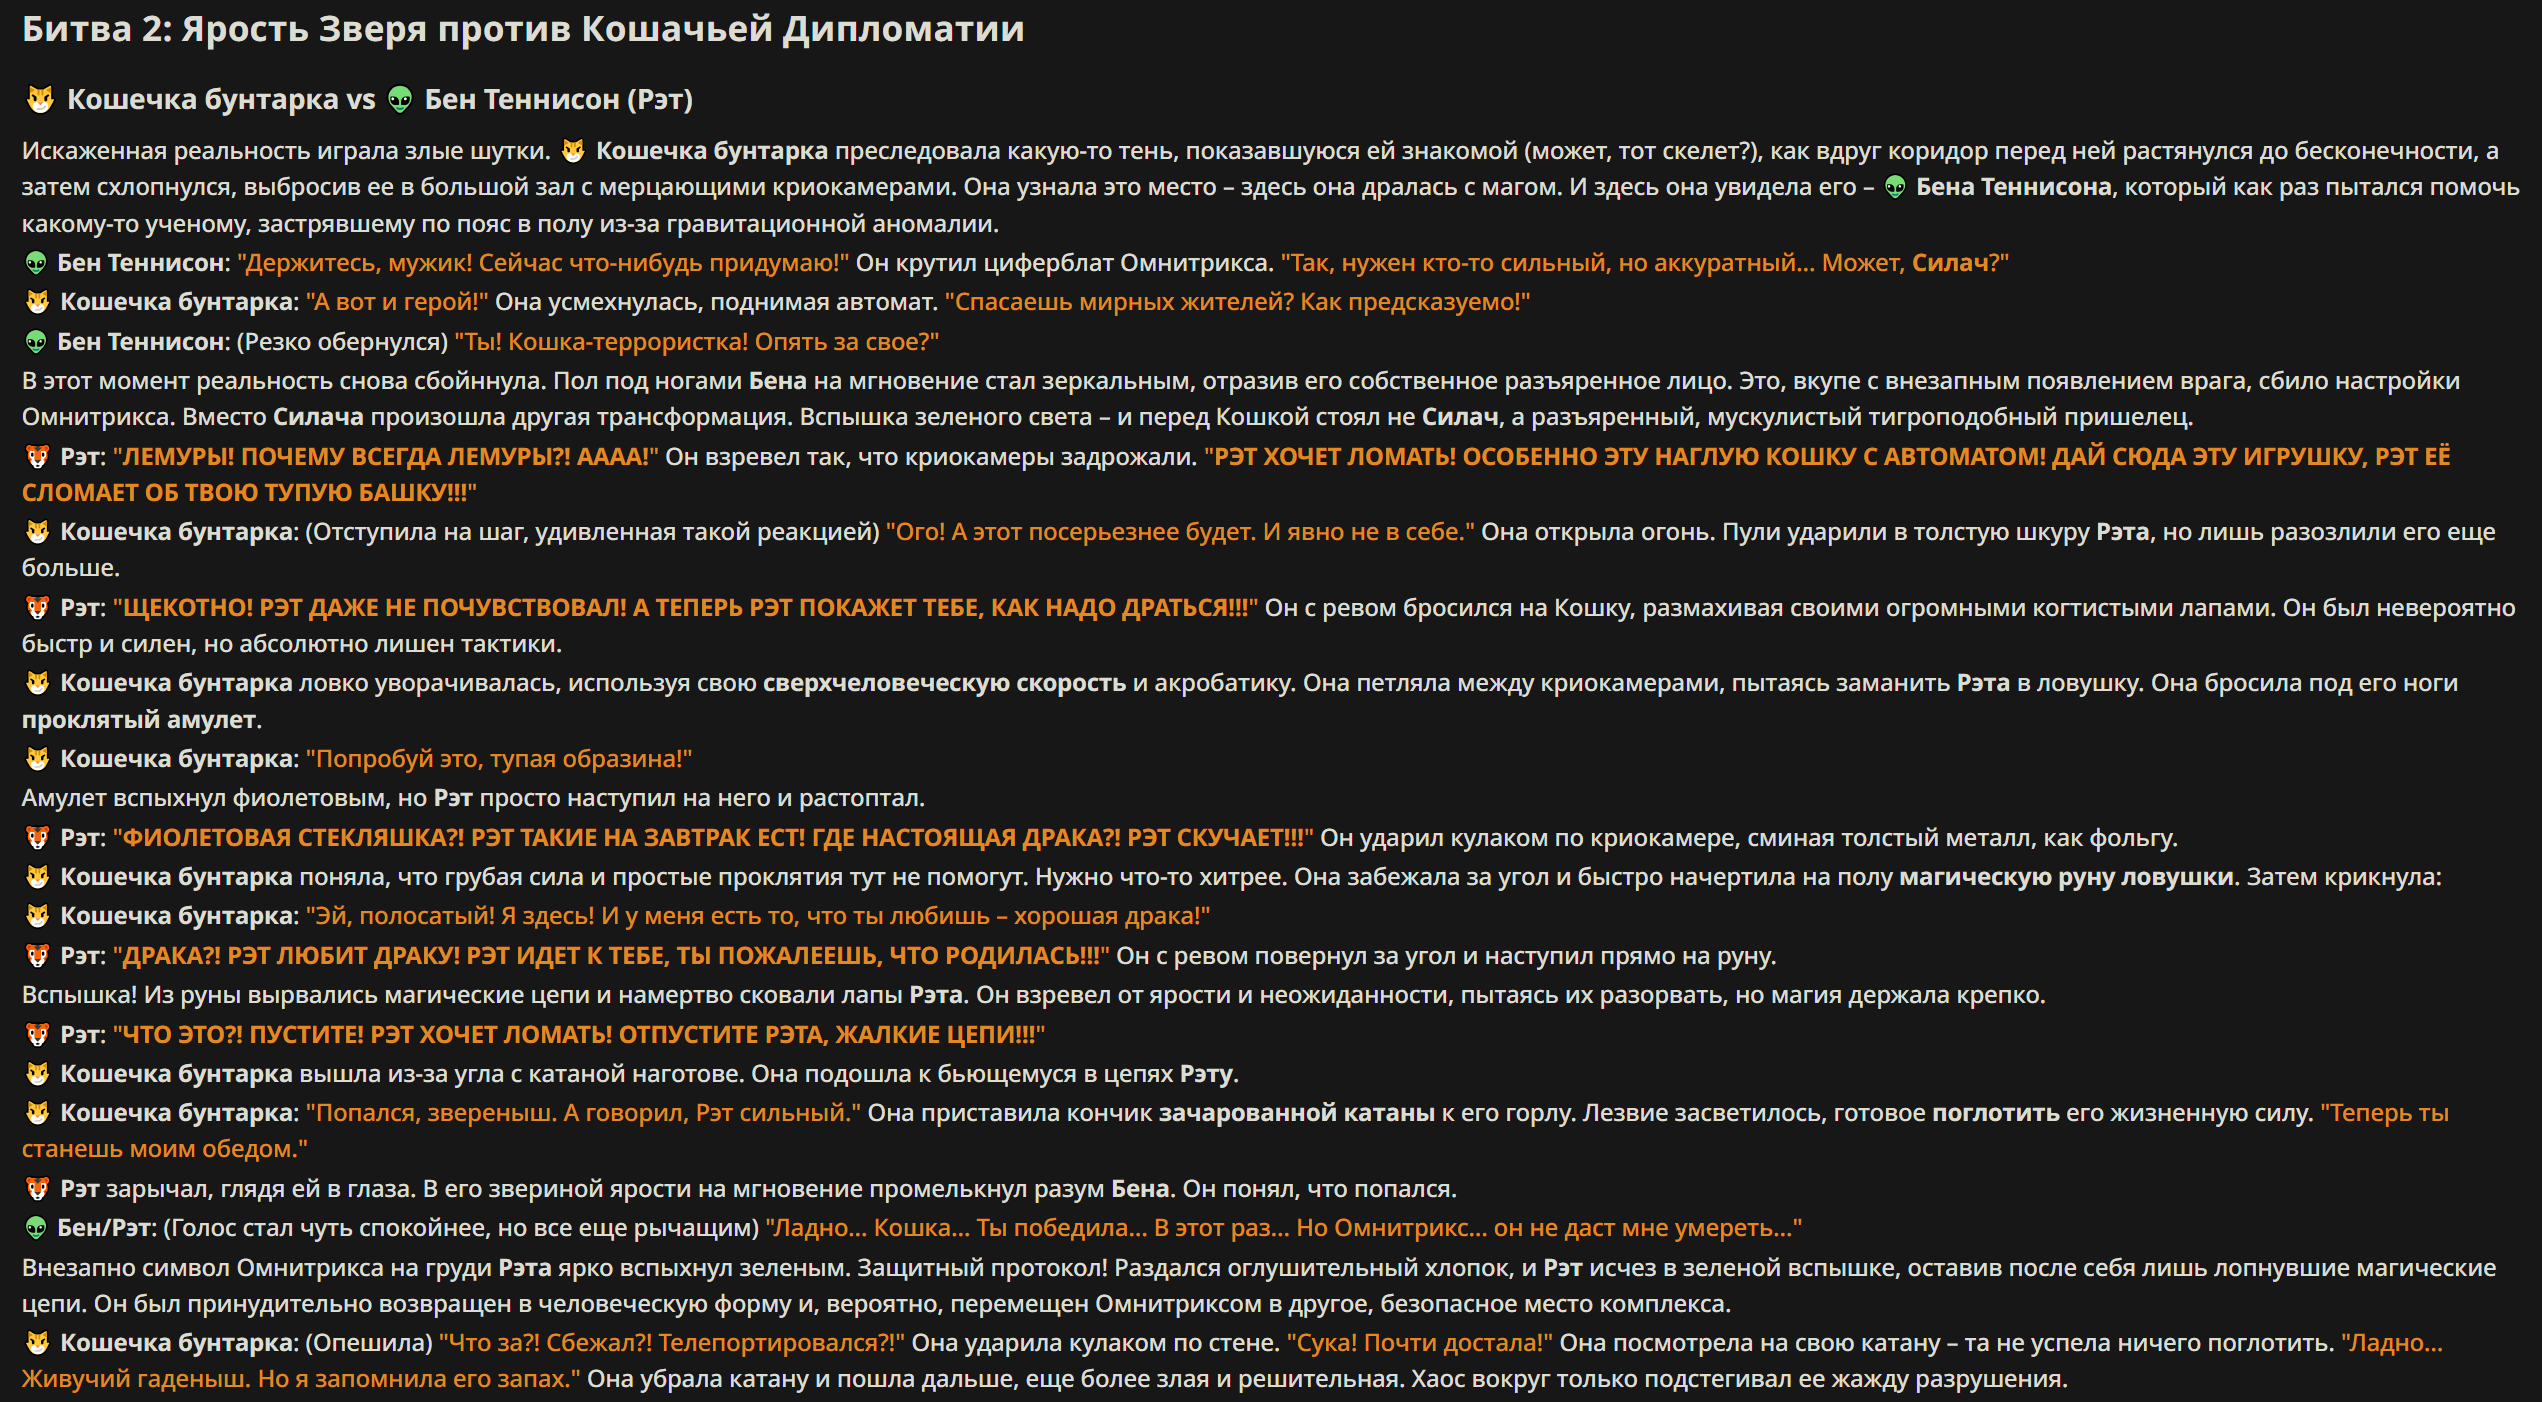Click the cat emoji in the heading before 'Кошечка бунтарка vs'
Viewport: 2542px width, 1402px height.
[40, 100]
